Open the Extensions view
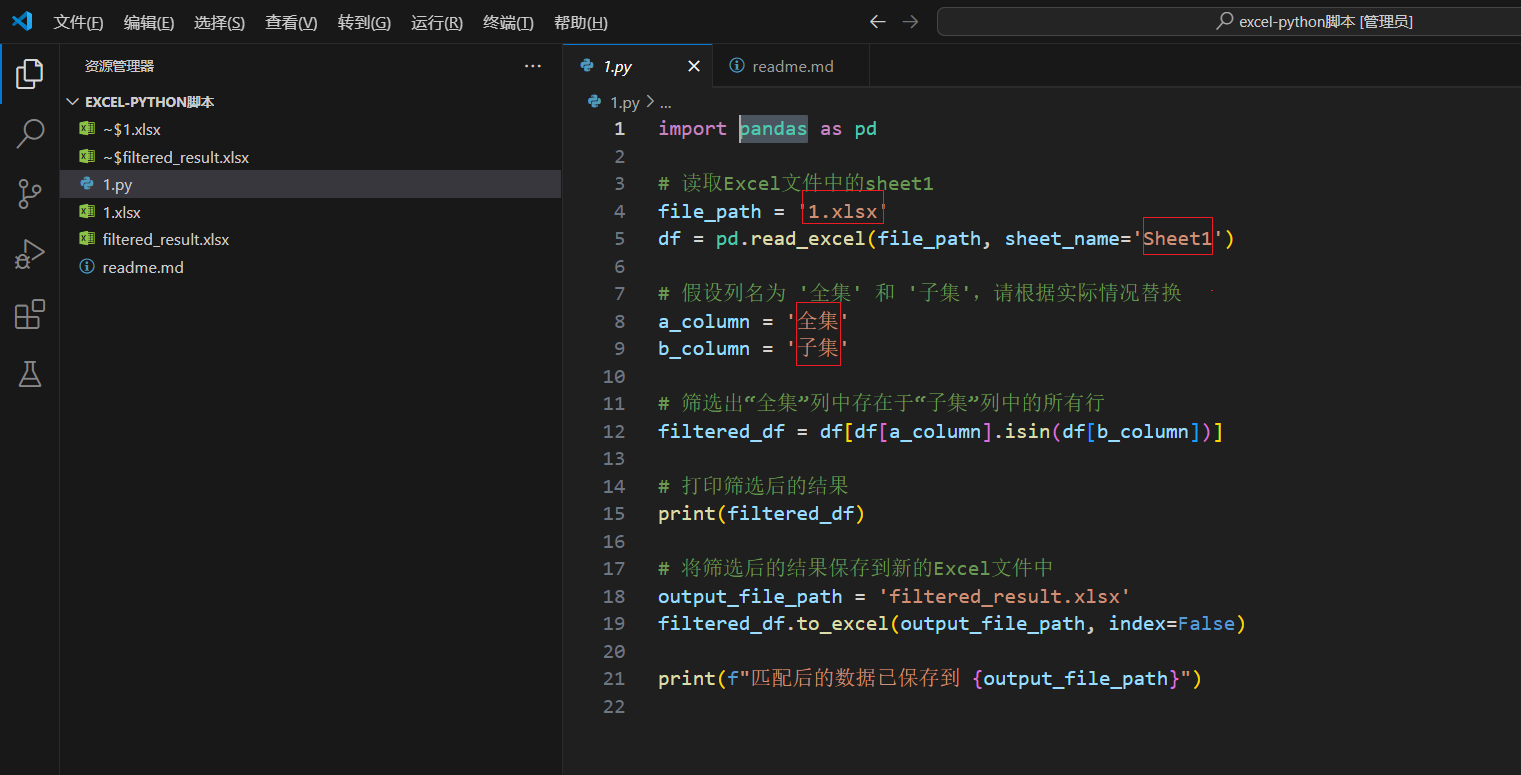The width and height of the screenshot is (1521, 775). click(x=30, y=314)
